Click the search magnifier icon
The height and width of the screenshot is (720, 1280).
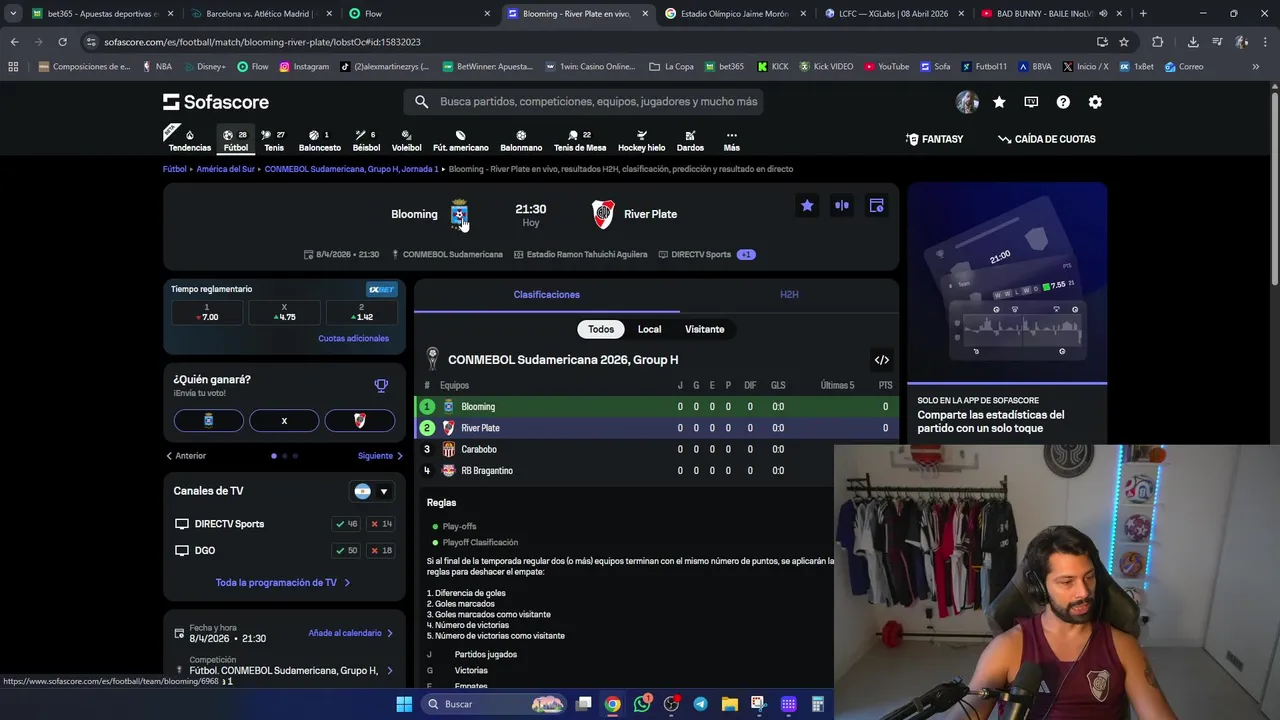click(x=421, y=102)
